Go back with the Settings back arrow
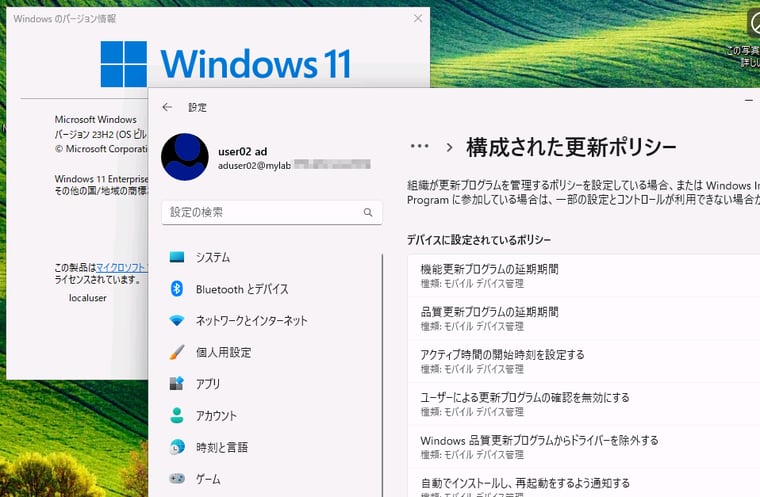 [x=167, y=107]
